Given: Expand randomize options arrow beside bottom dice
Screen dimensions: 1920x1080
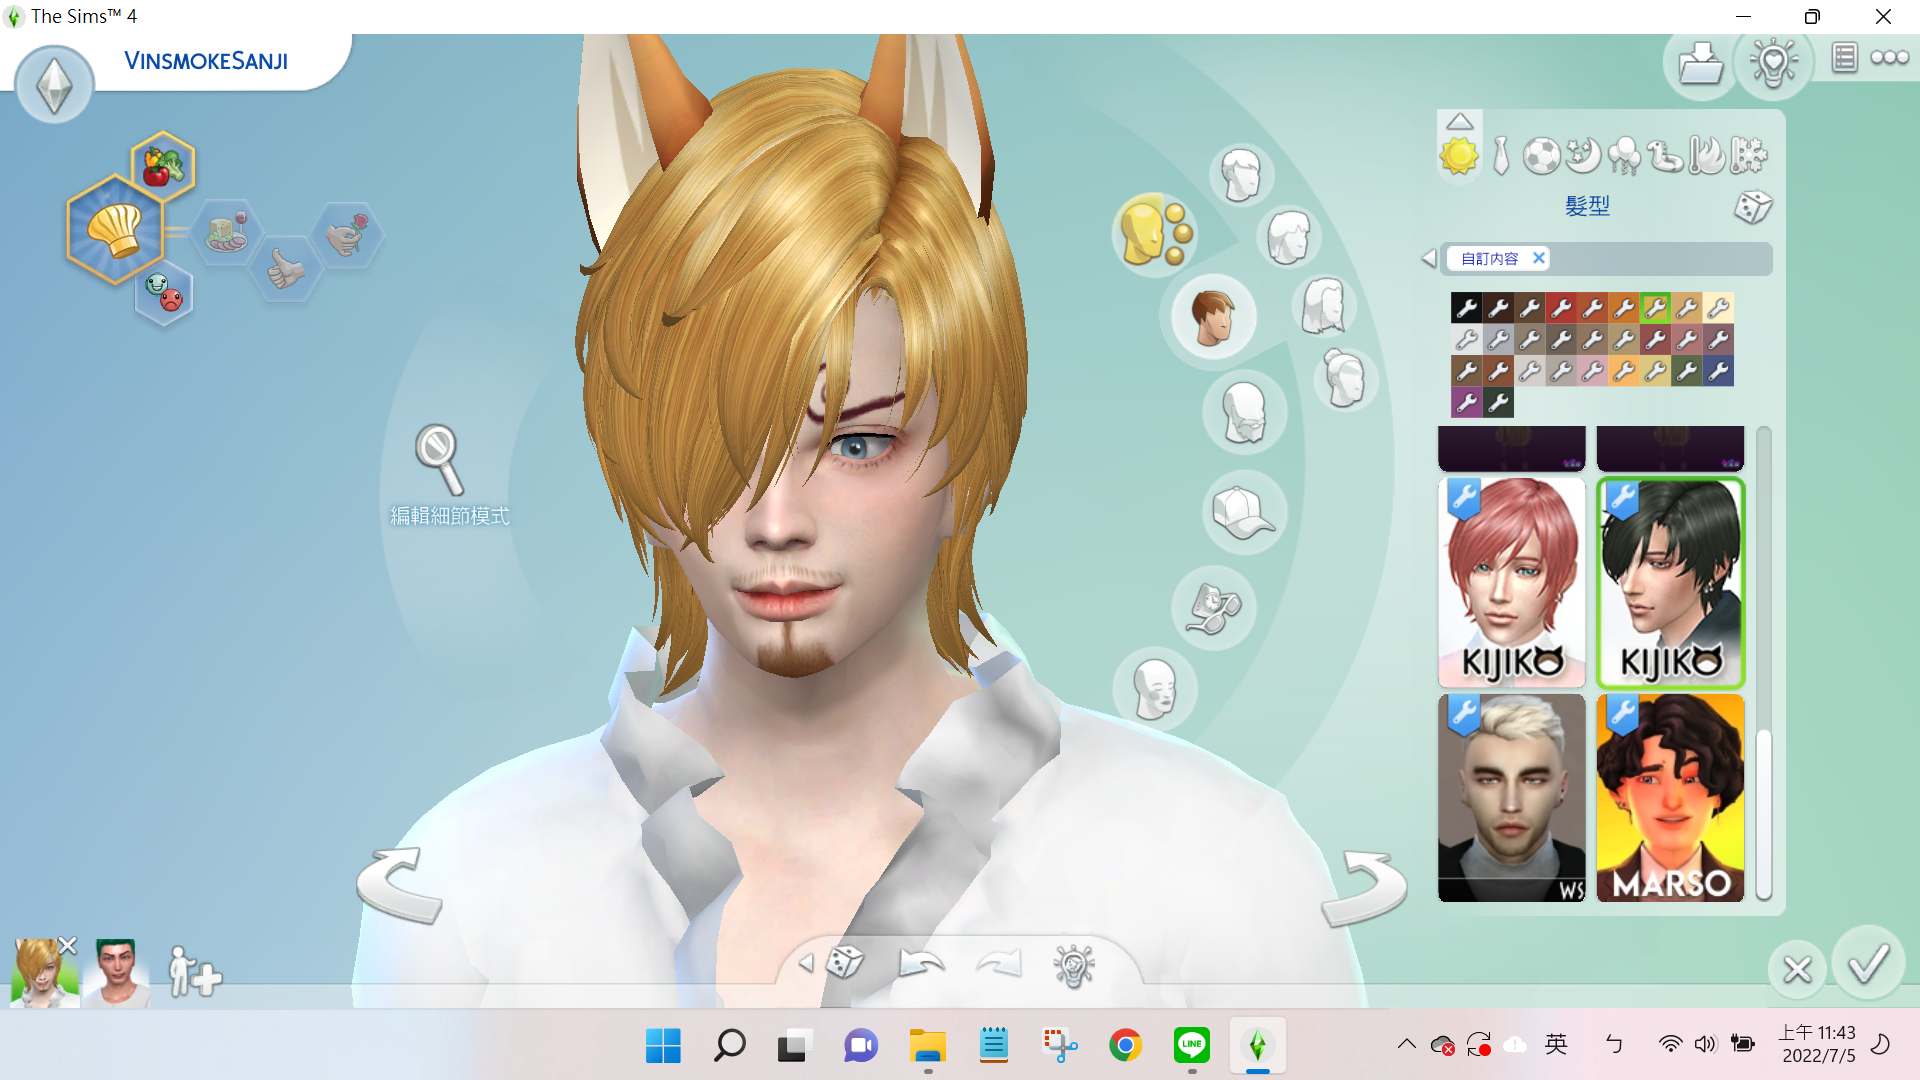Looking at the screenshot, I should click(806, 963).
